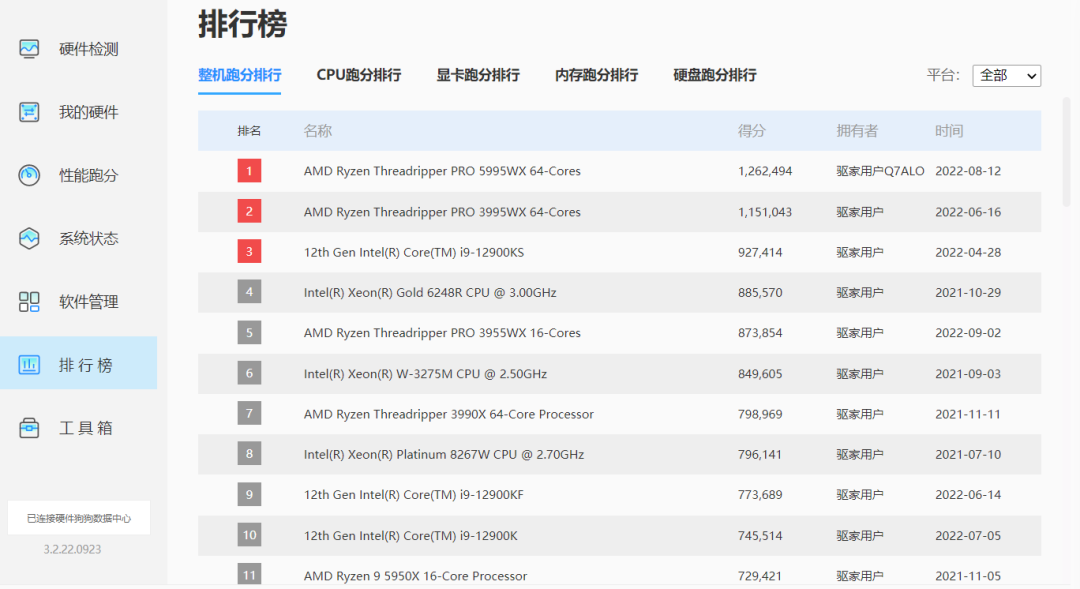The image size is (1080, 589).
Task: Go to 我的硬件 in the sidebar
Action: pyautogui.click(x=89, y=112)
